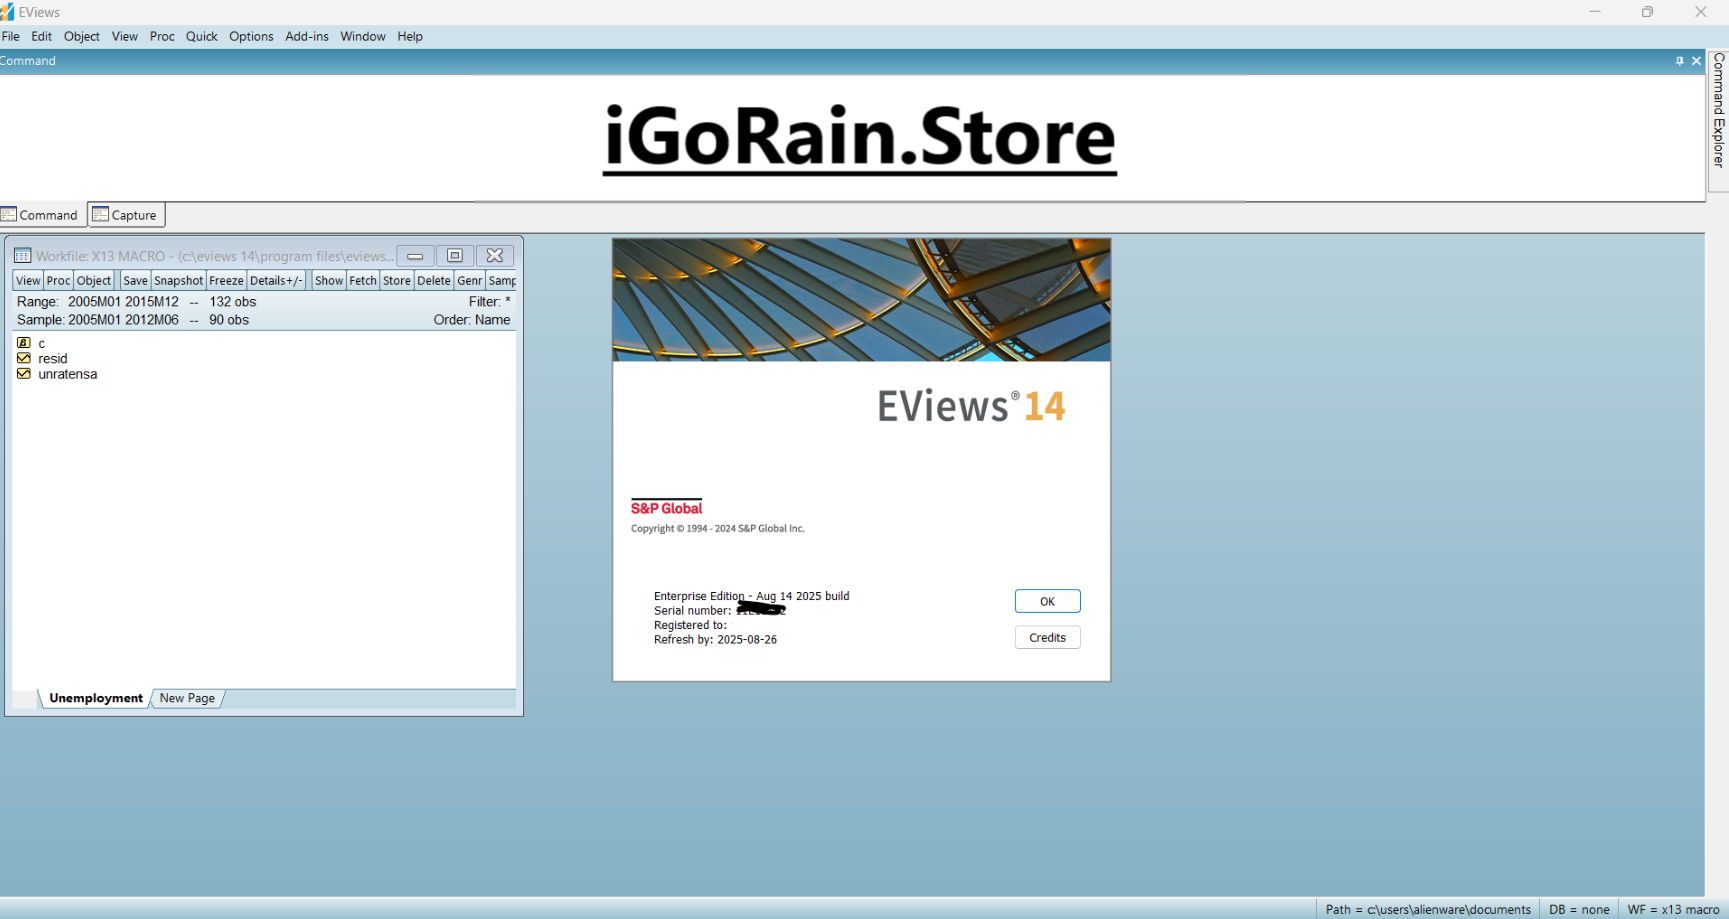Open the resid series object
Screen dimensions: 1729x919
point(52,358)
